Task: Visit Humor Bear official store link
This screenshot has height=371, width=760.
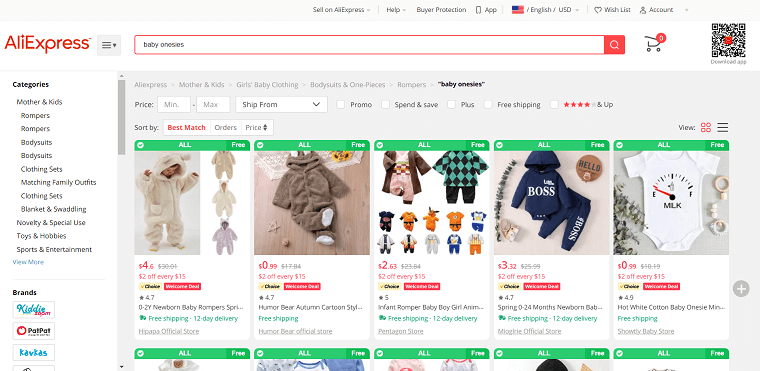Action: pyautogui.click(x=295, y=331)
